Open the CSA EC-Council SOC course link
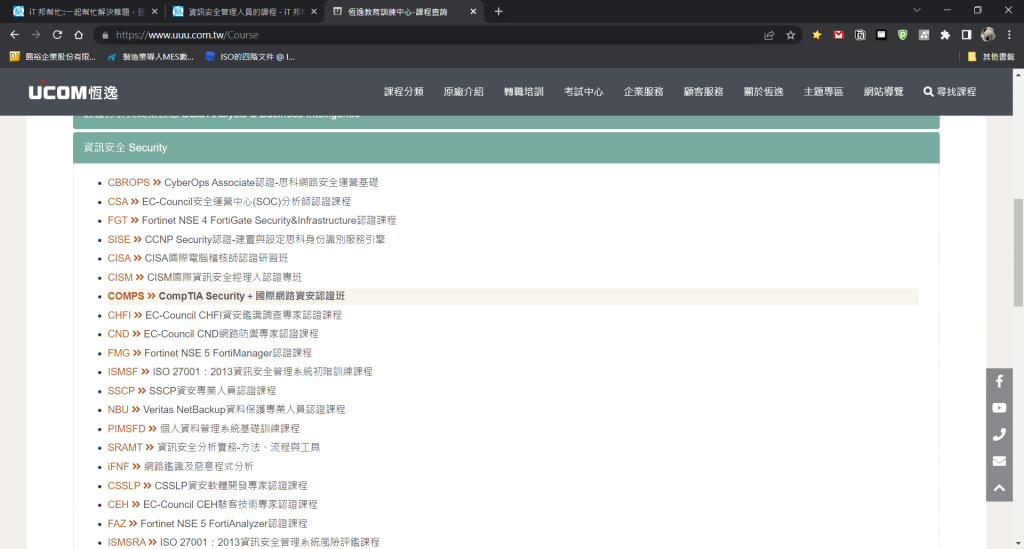The width and height of the screenshot is (1024, 549). coord(229,202)
